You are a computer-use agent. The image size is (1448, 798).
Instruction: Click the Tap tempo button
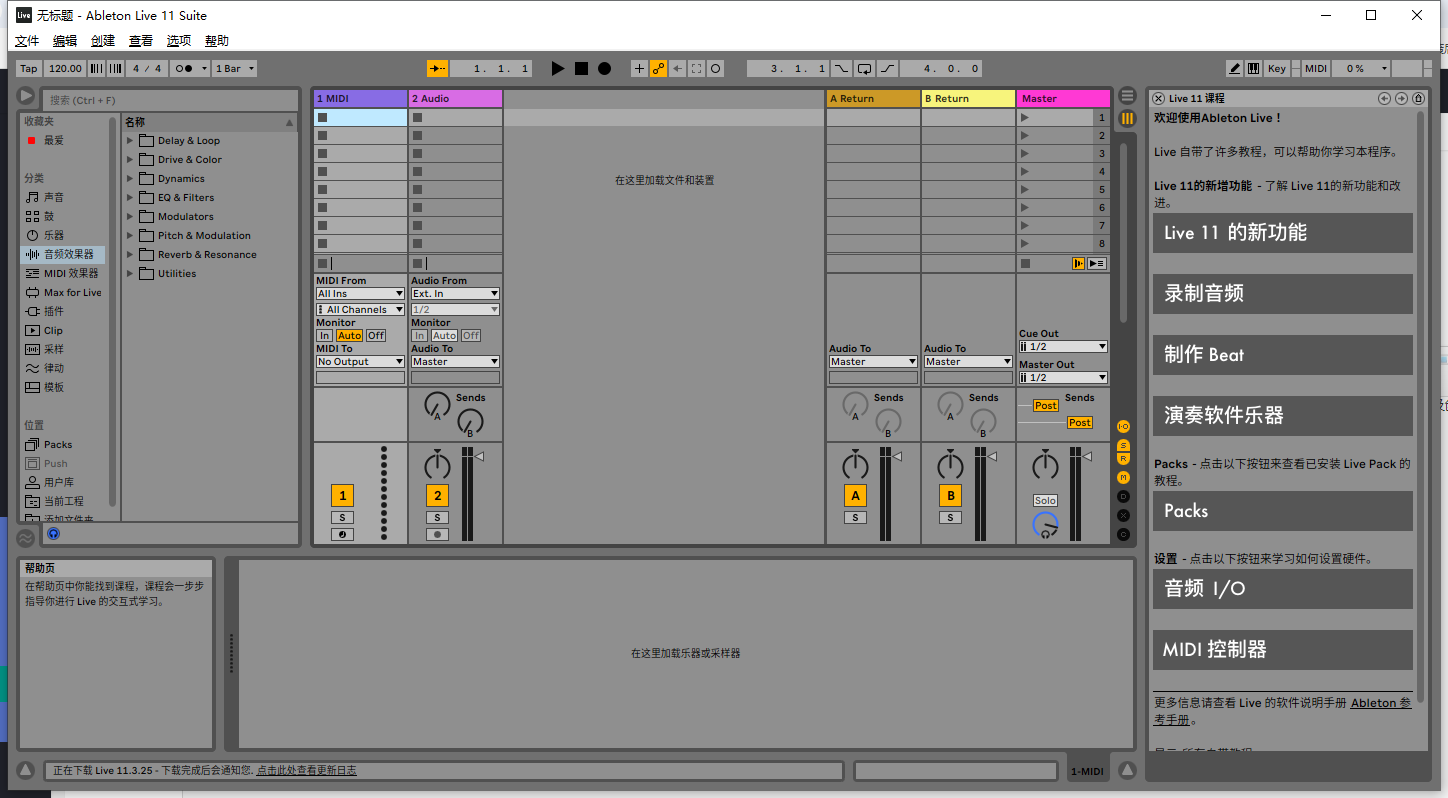(29, 68)
